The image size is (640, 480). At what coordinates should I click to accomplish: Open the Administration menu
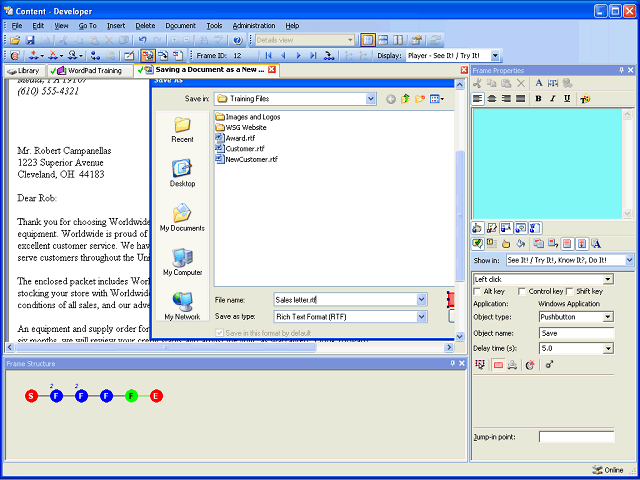[x=254, y=25]
